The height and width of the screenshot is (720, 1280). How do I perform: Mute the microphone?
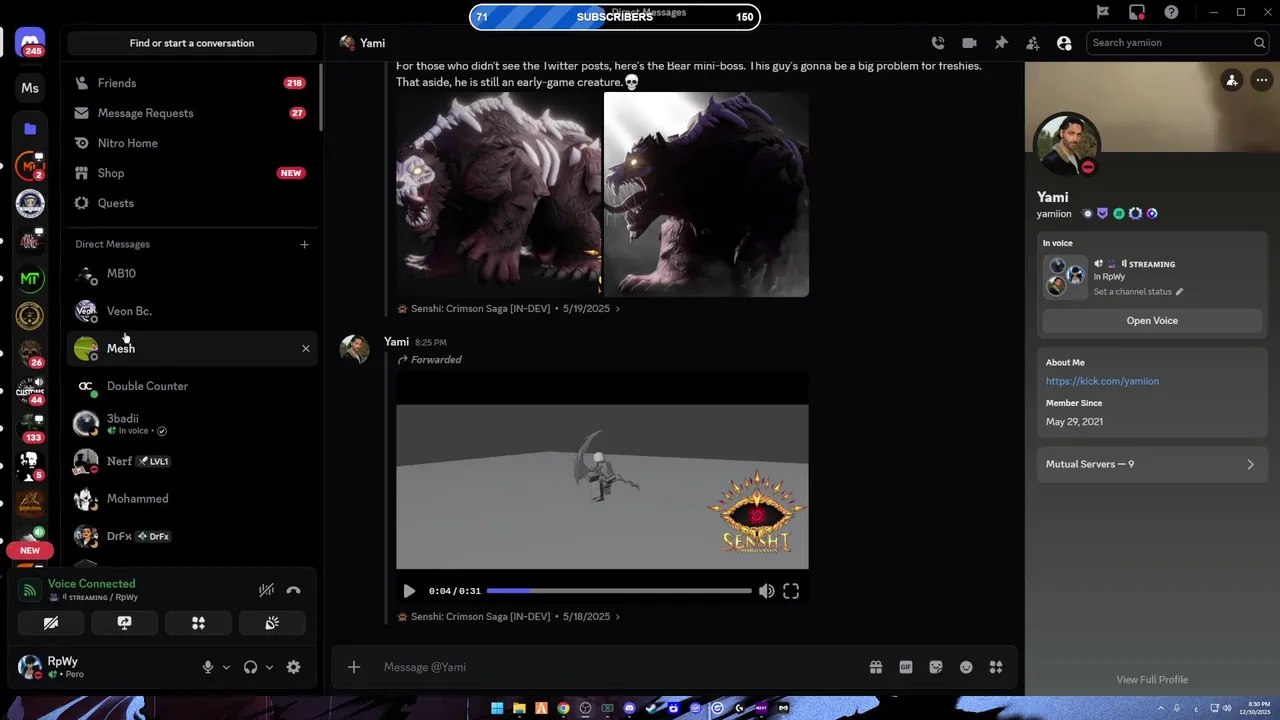pyautogui.click(x=208, y=667)
